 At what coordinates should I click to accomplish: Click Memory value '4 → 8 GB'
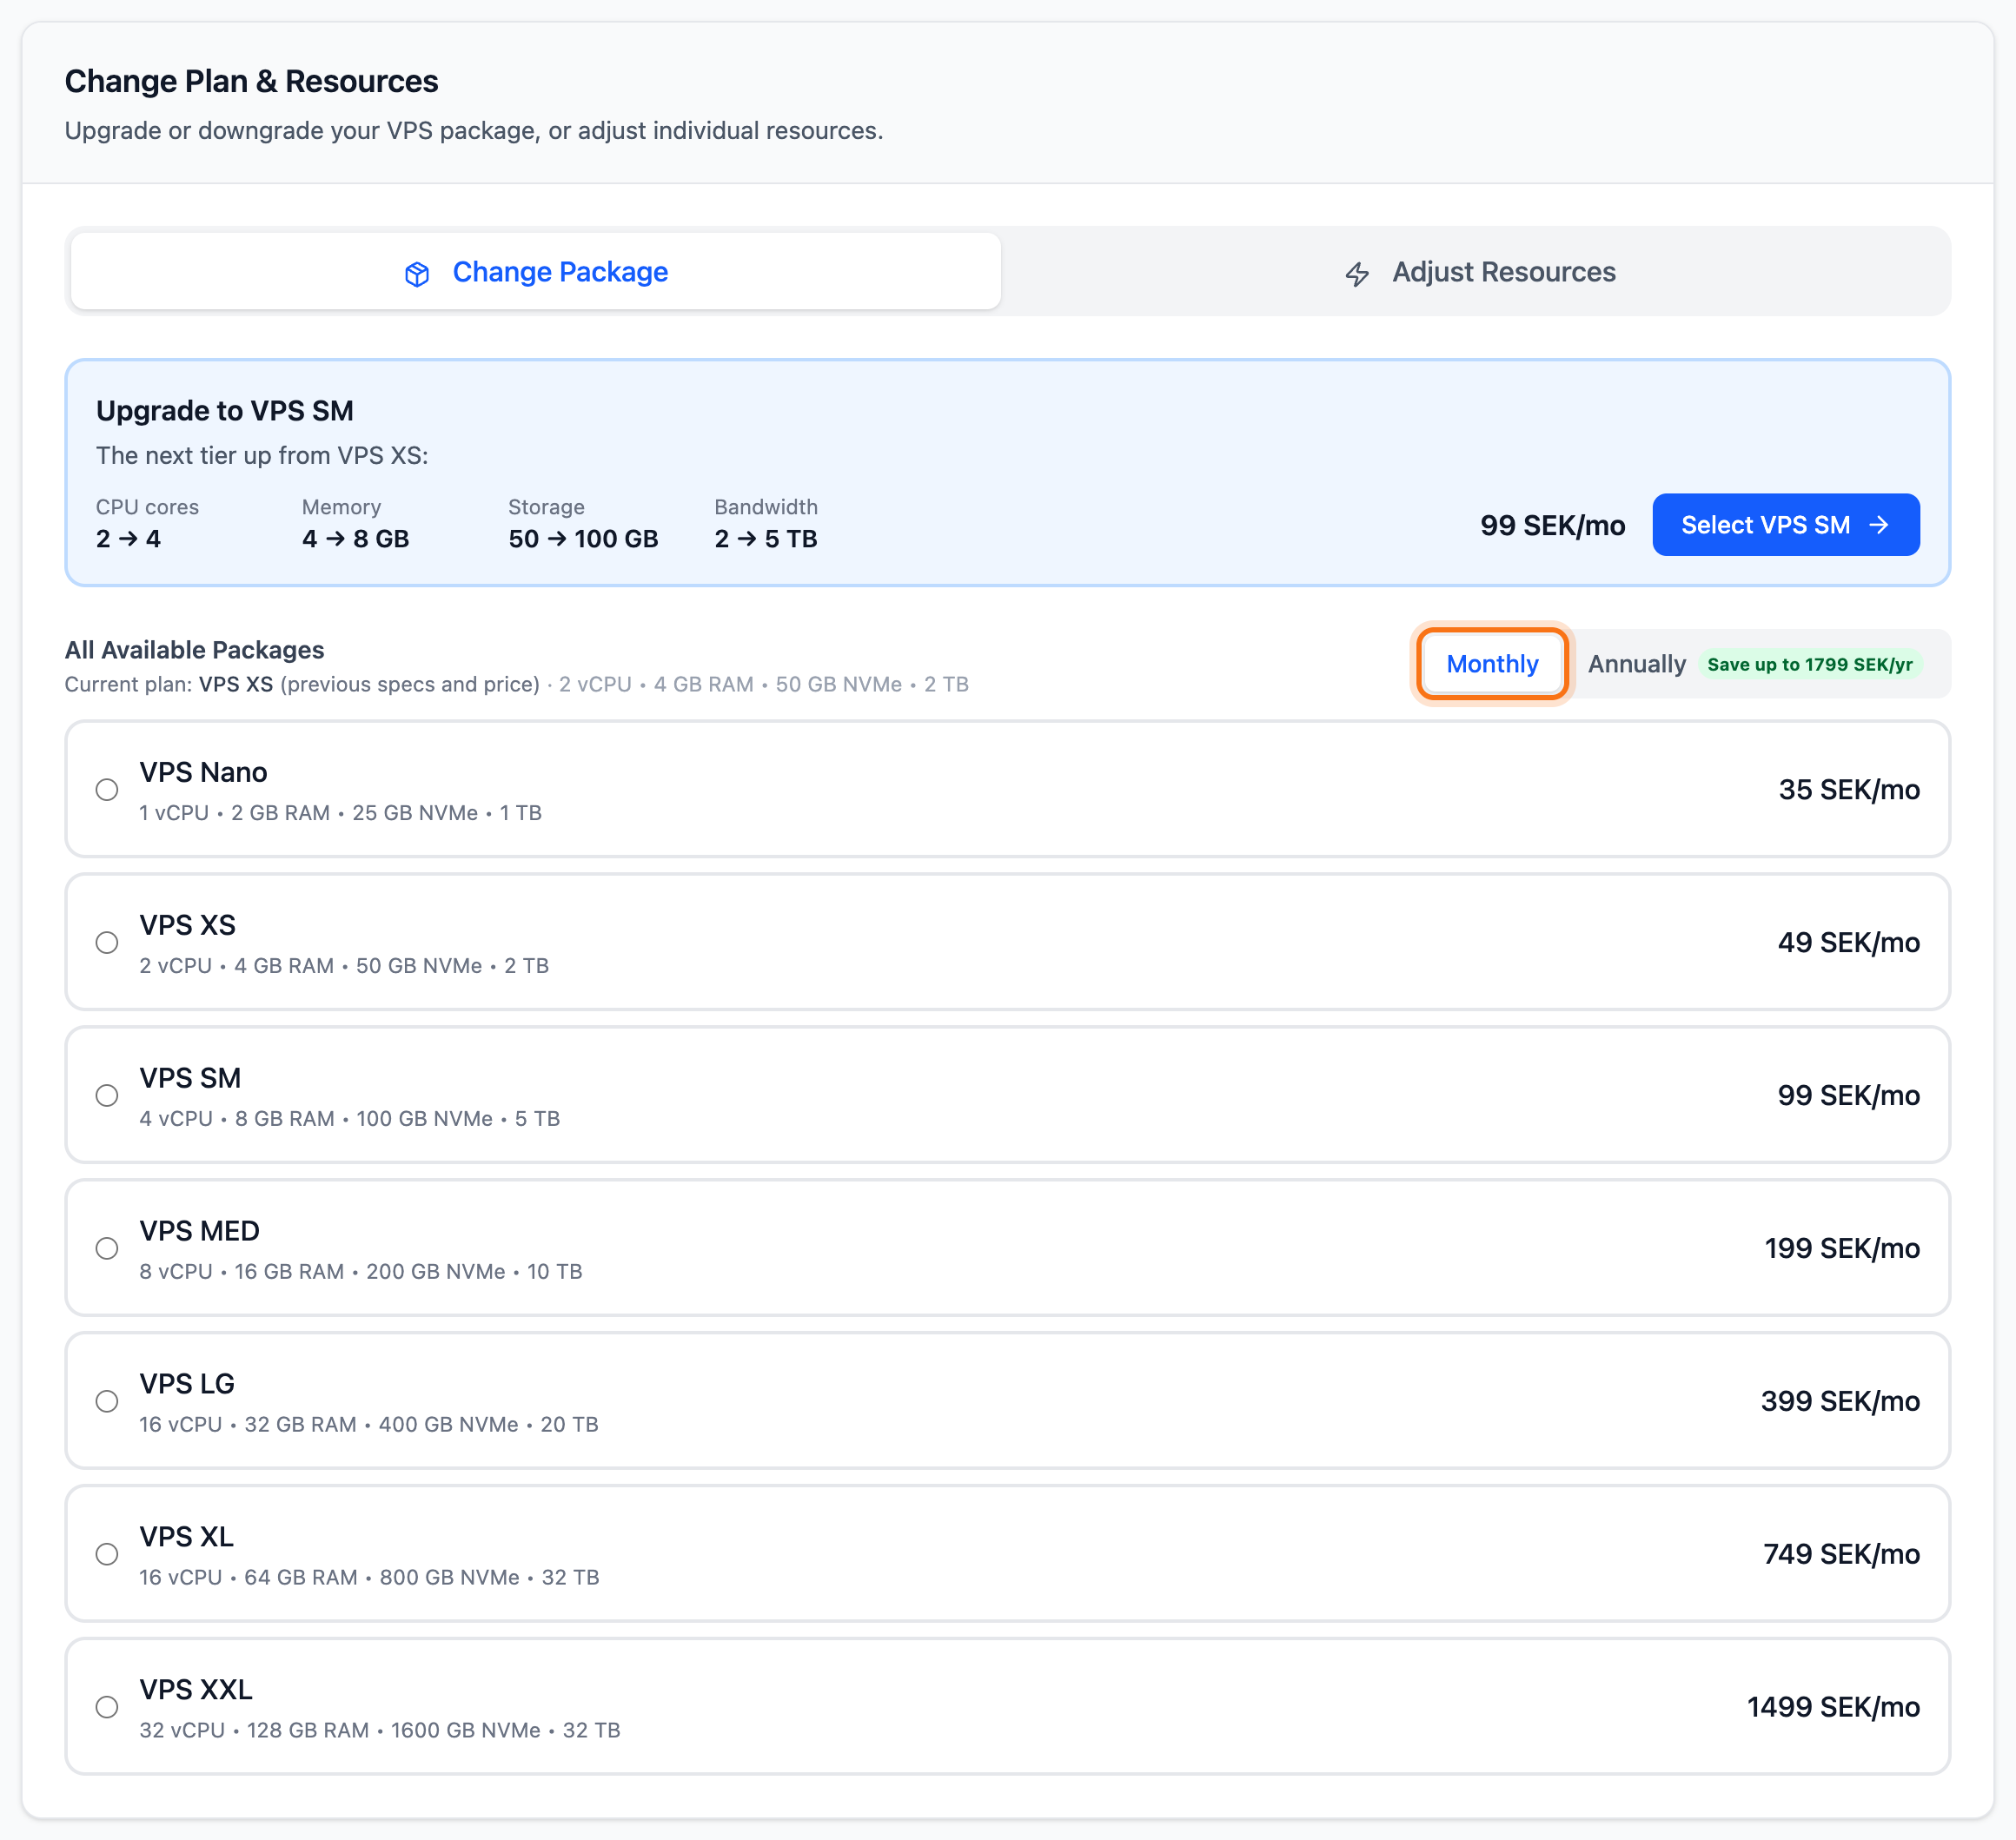355,539
